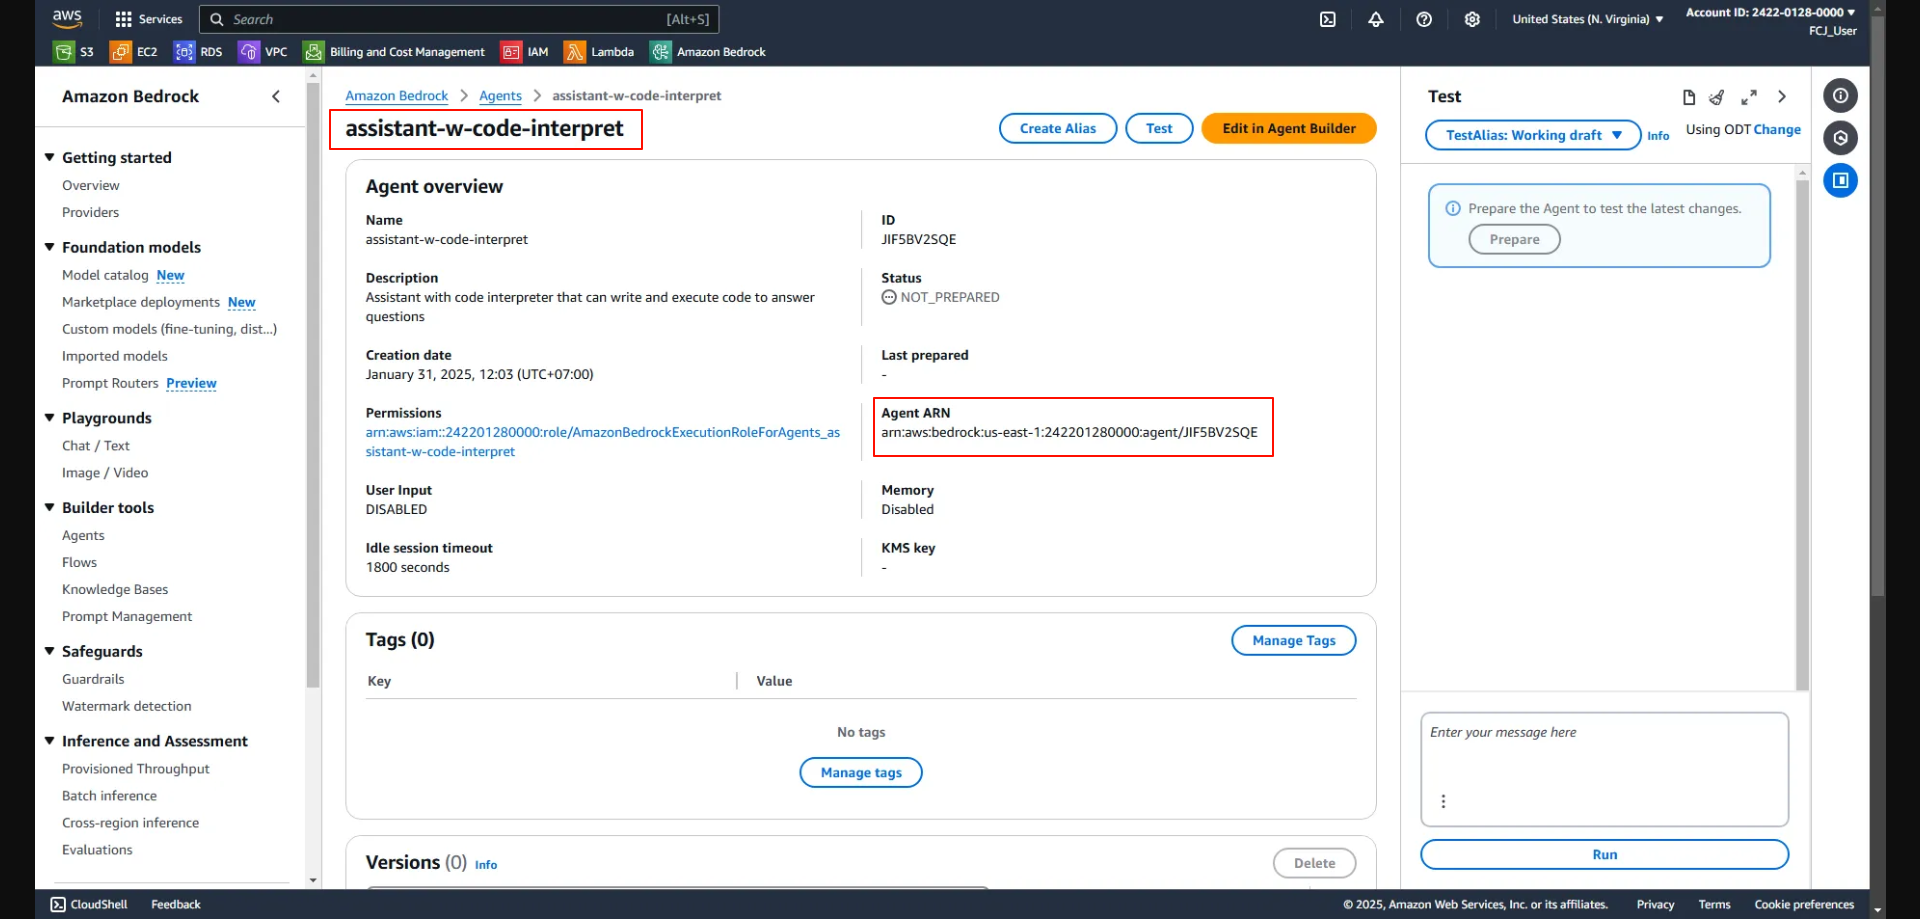The image size is (1920, 919).
Task: Click the Test button
Action: (1159, 128)
